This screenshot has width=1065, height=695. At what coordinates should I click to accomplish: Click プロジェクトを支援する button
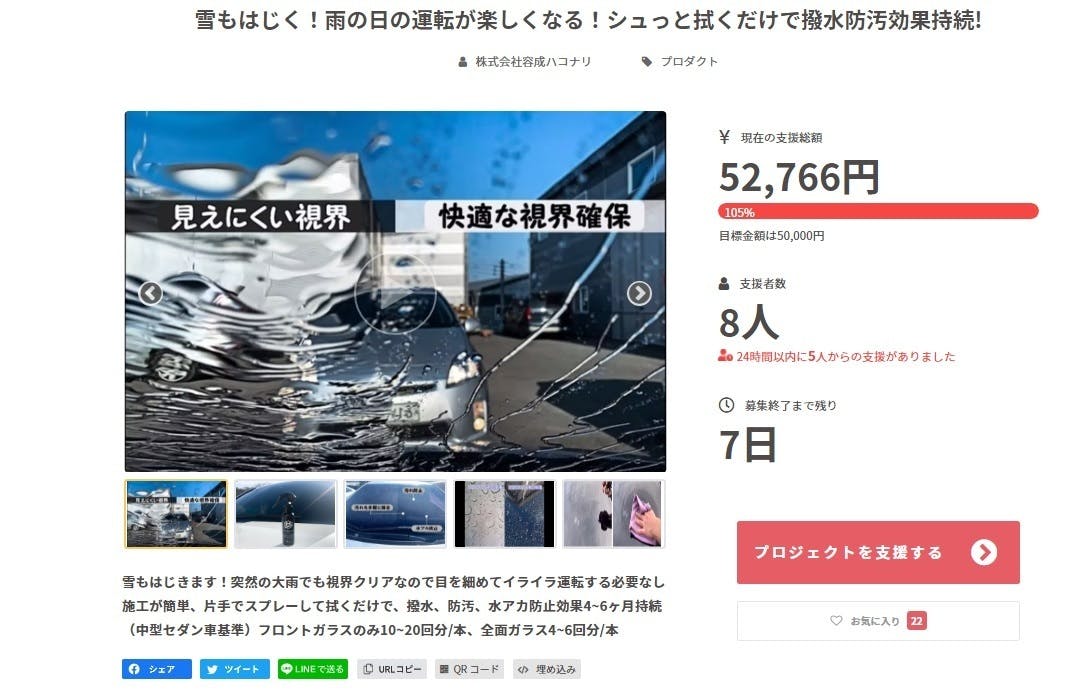pyautogui.click(x=878, y=552)
